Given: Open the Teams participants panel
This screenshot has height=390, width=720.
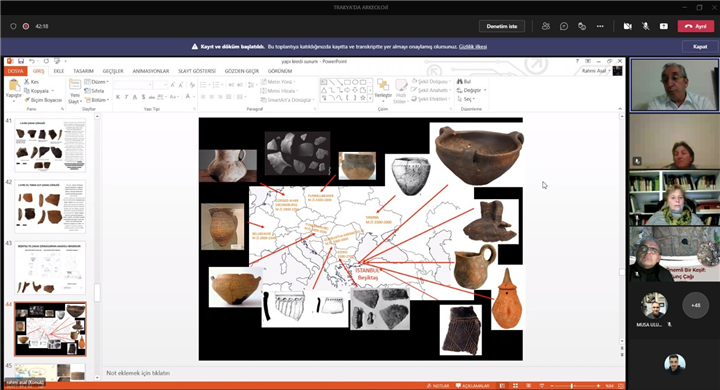Looking at the screenshot, I should click(x=546, y=26).
